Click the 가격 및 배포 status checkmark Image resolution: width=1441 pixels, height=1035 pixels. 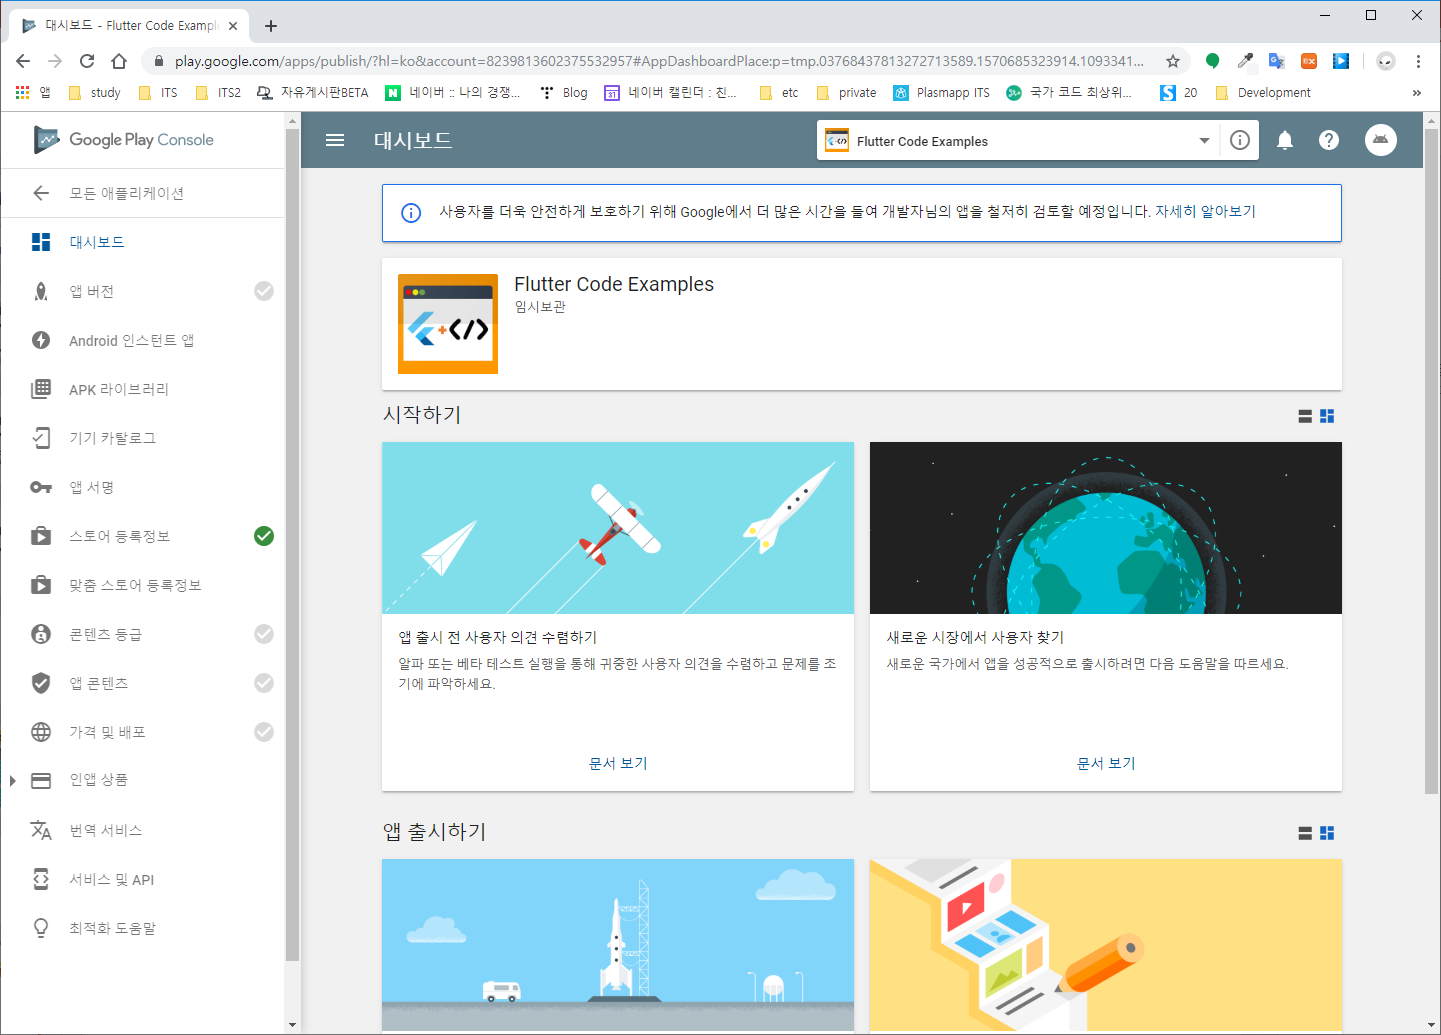coord(264,732)
